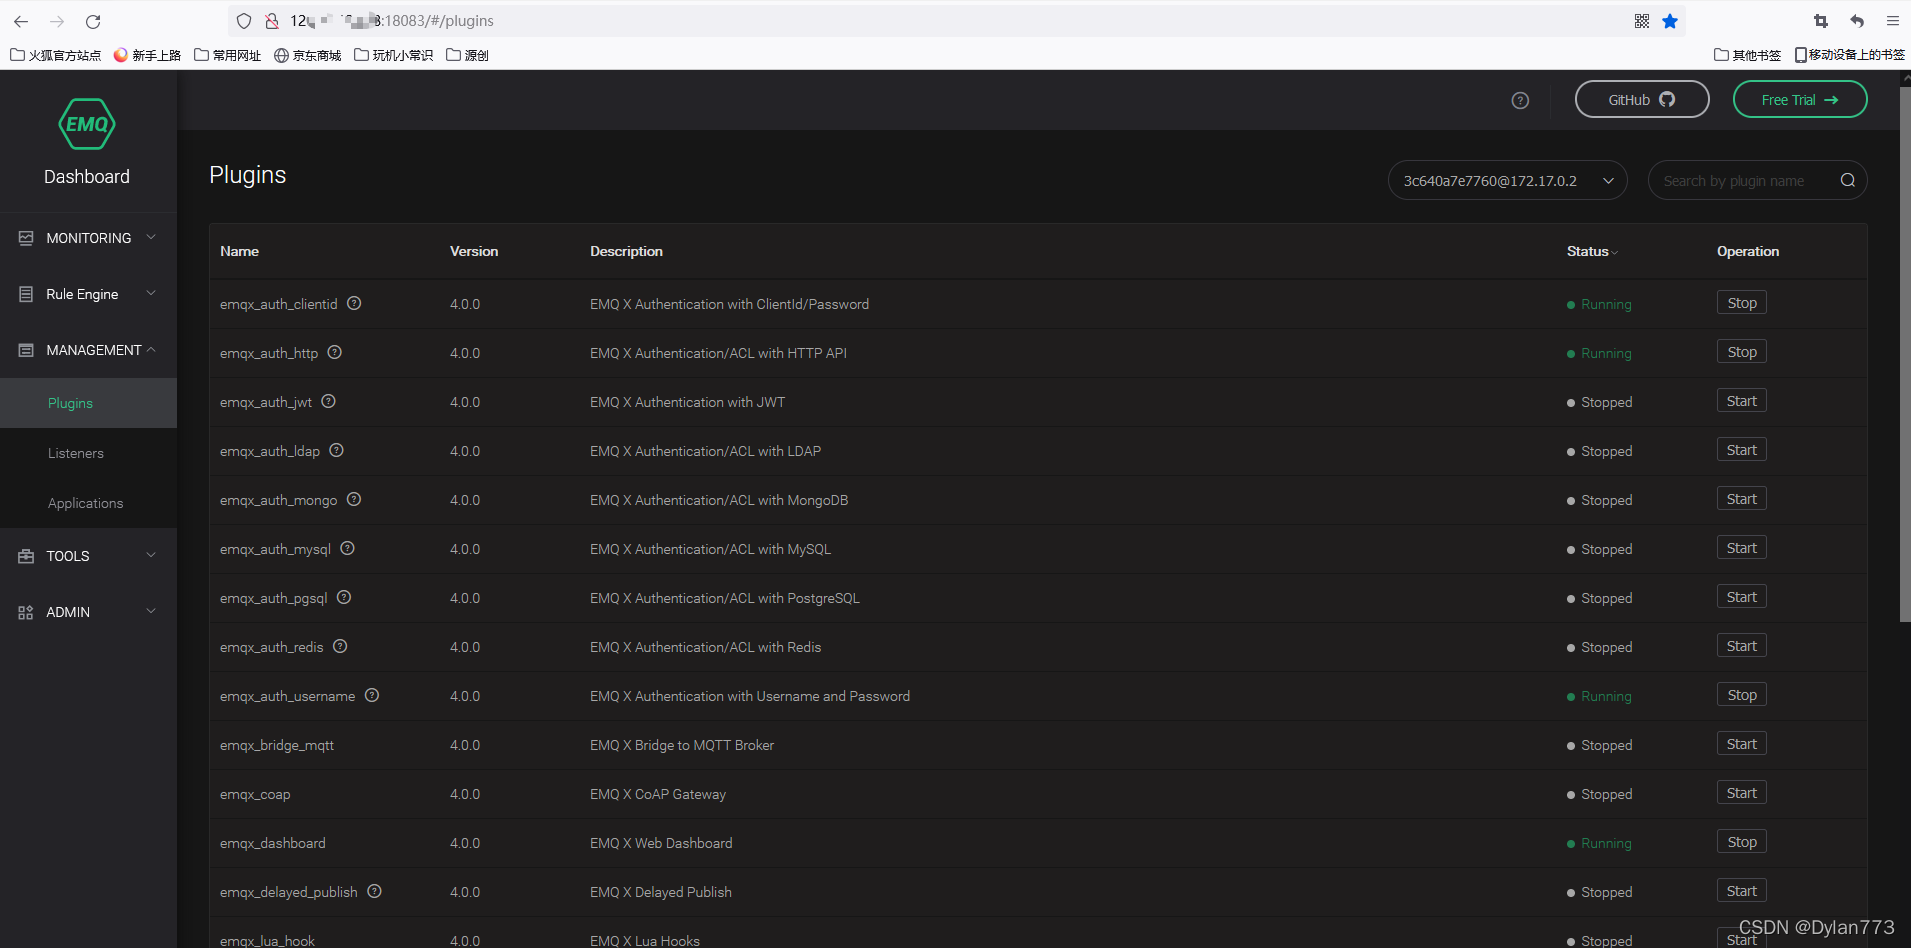The image size is (1911, 948).
Task: Click the bookmark star icon
Action: 1670,21
